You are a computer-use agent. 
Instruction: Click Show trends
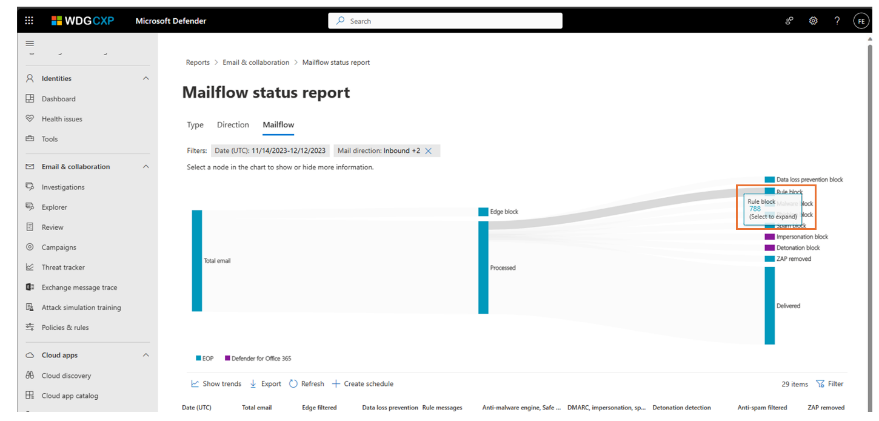[x=216, y=384]
